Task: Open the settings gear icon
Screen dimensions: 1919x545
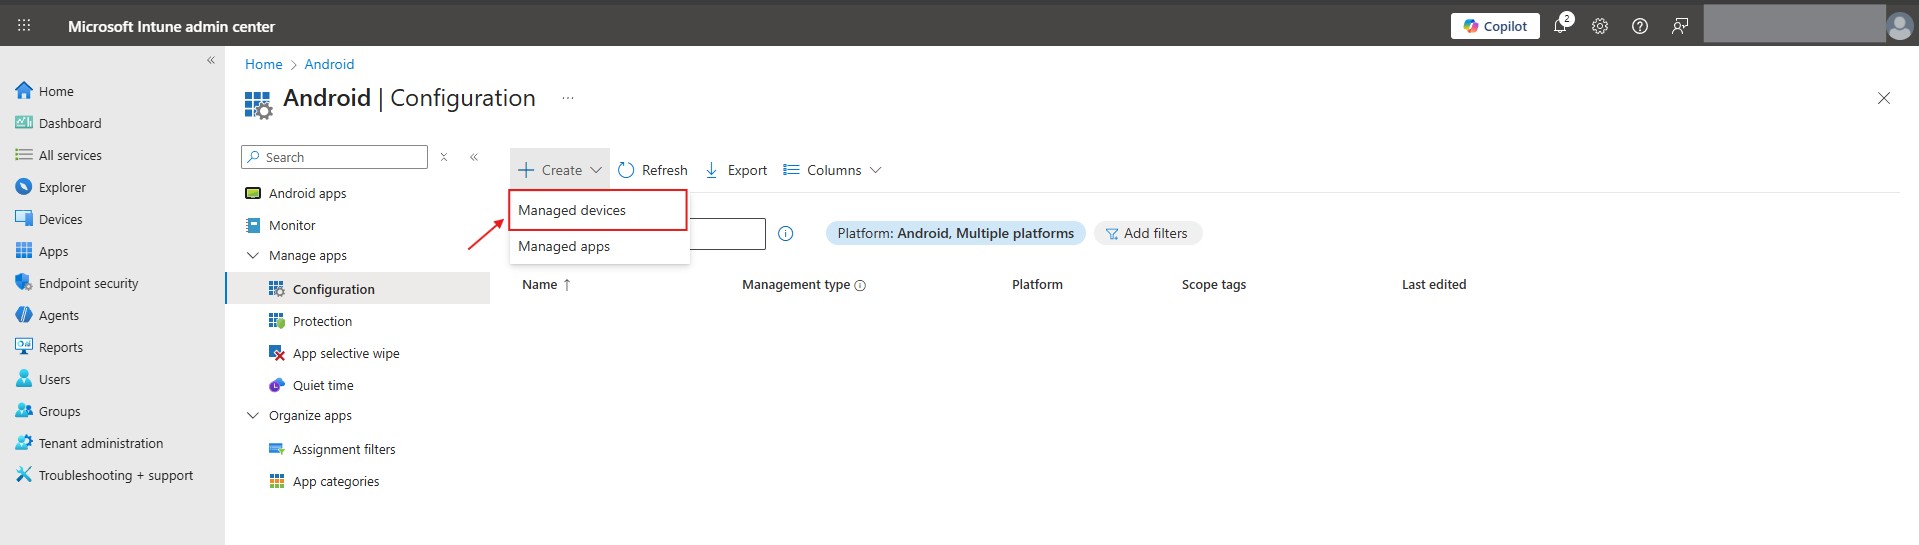Action: [x=1600, y=26]
